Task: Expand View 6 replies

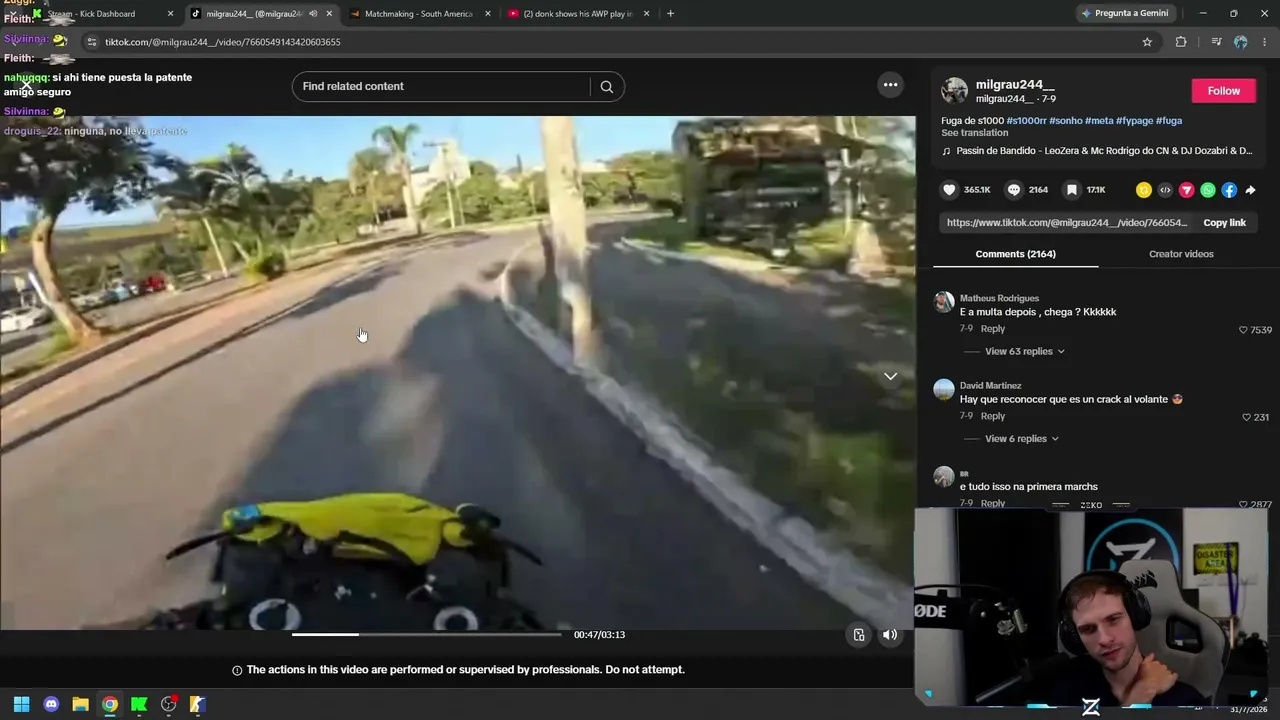Action: pos(1022,439)
